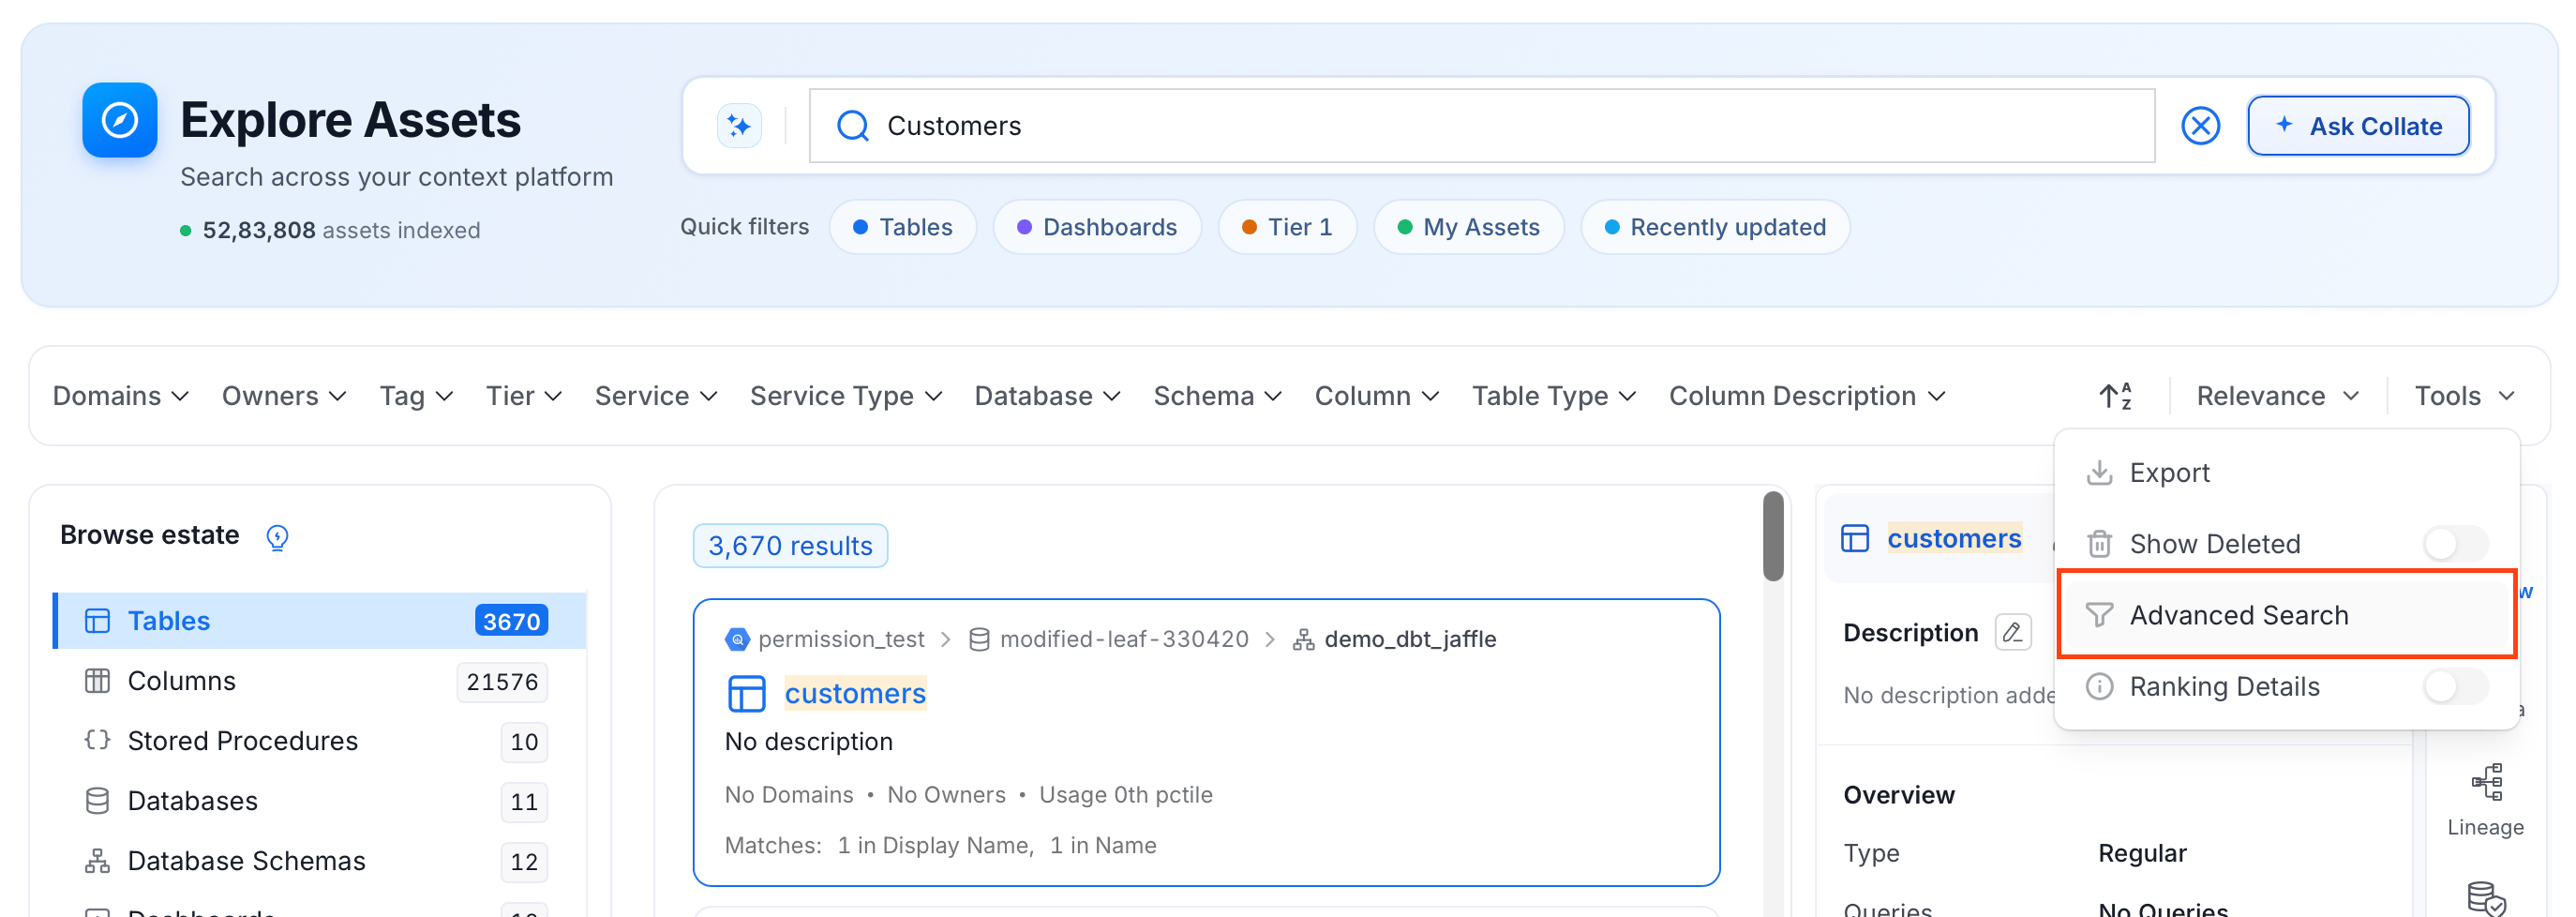Open demo_dbt_jaffle breadcrumb link
The height and width of the screenshot is (917, 2576).
click(1410, 639)
